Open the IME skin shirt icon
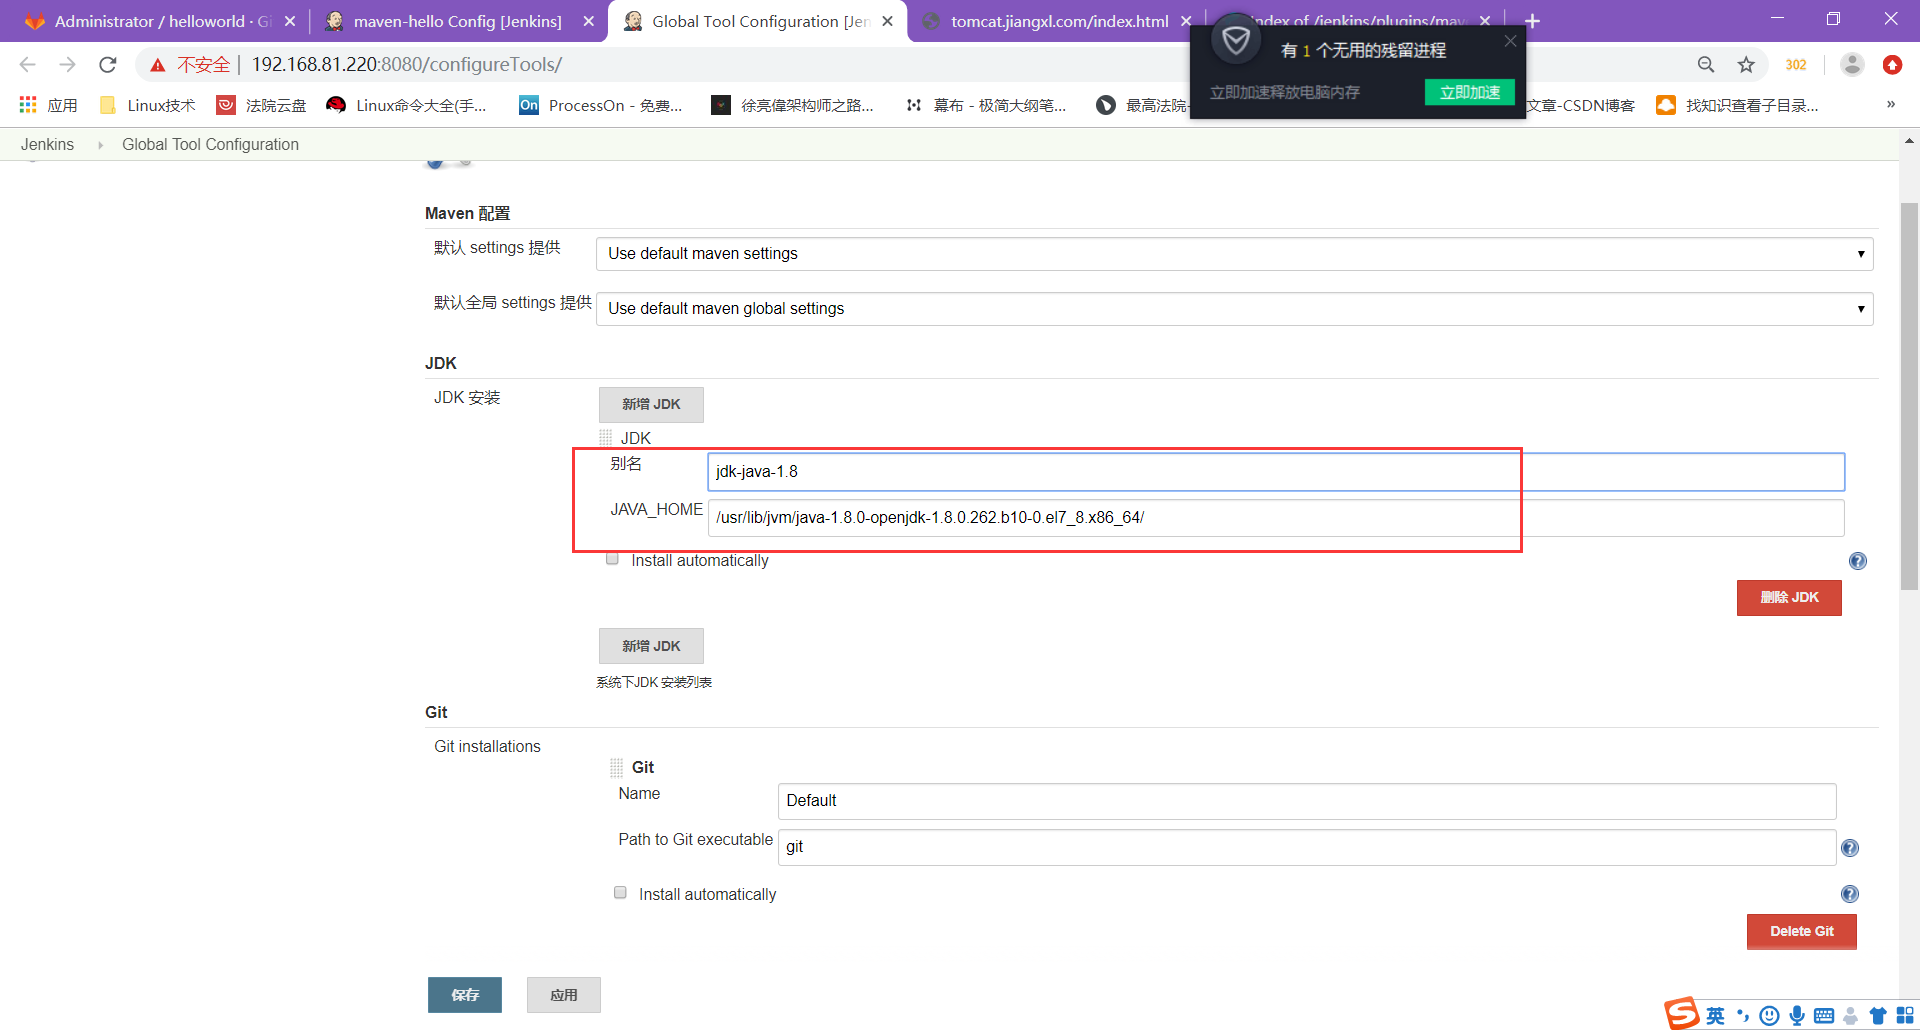The height and width of the screenshot is (1030, 1920). click(1878, 1016)
